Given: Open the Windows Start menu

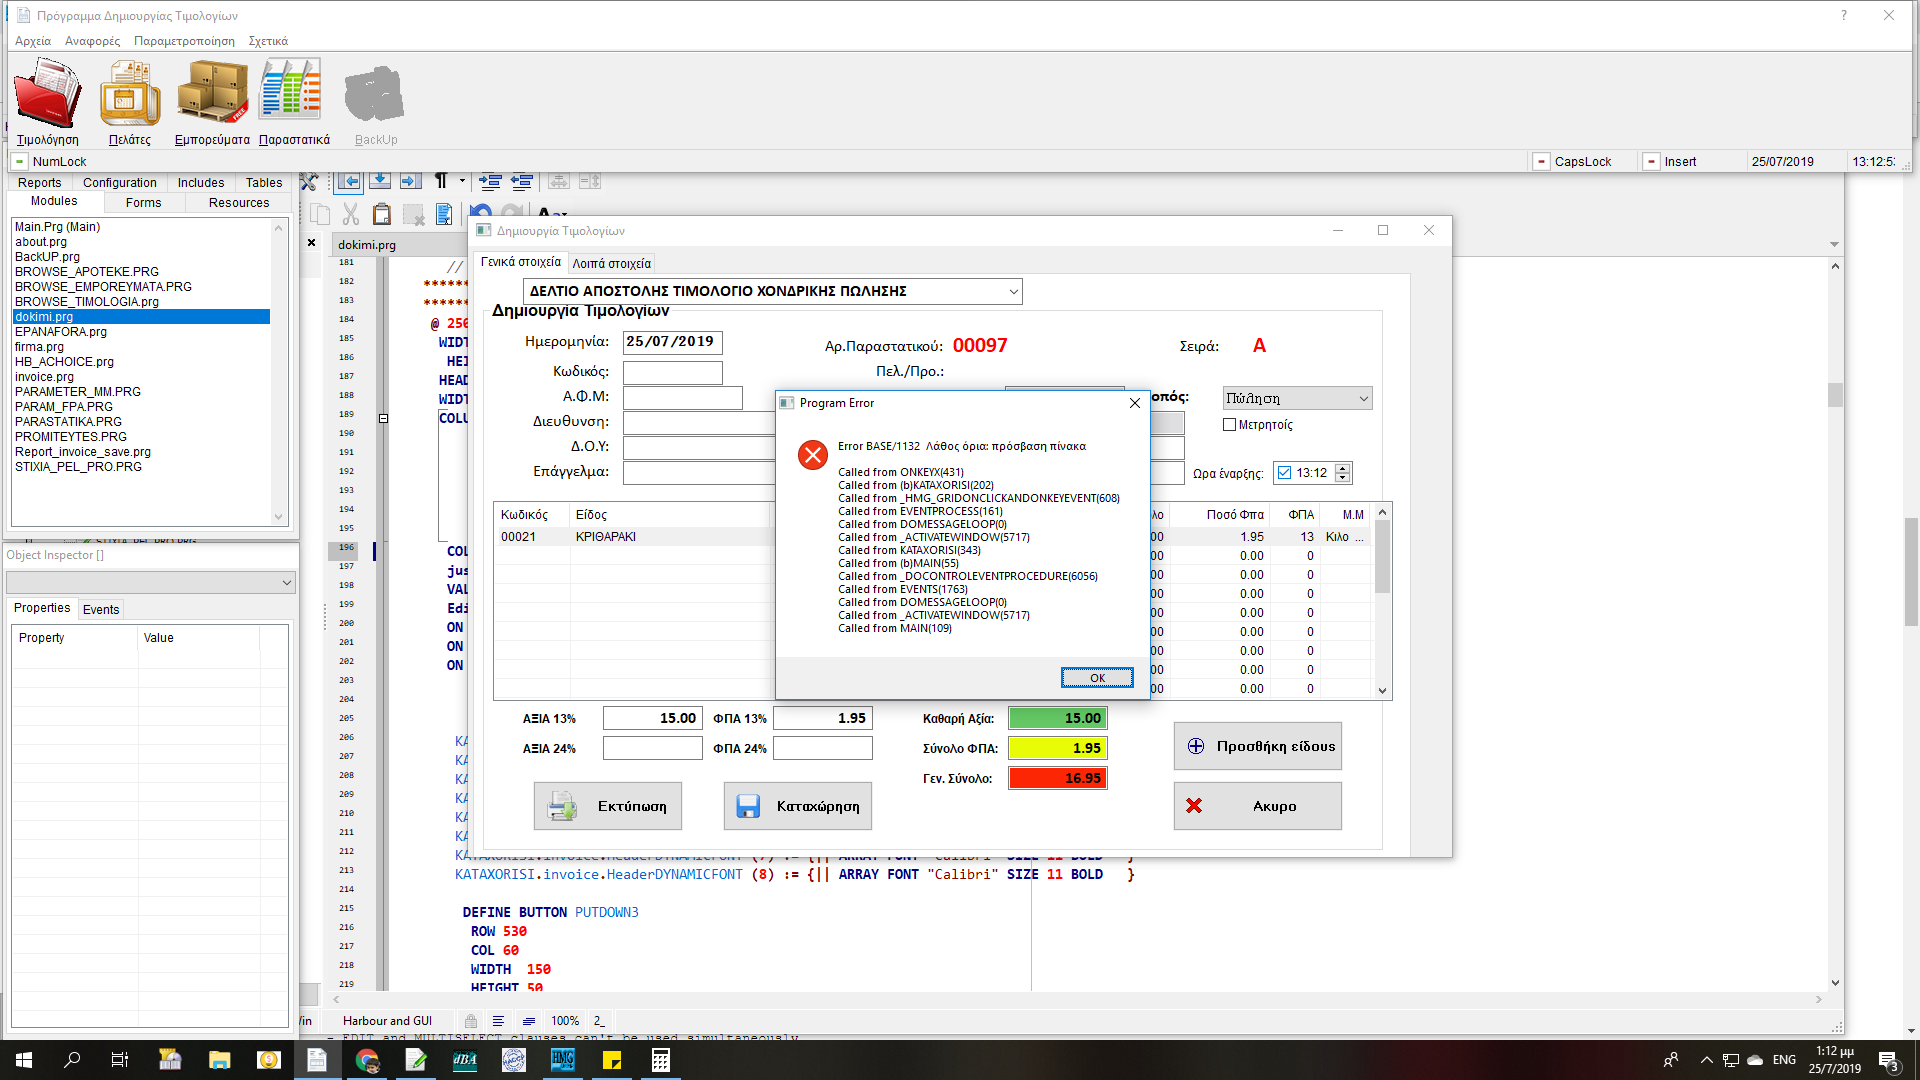Looking at the screenshot, I should coord(24,1060).
